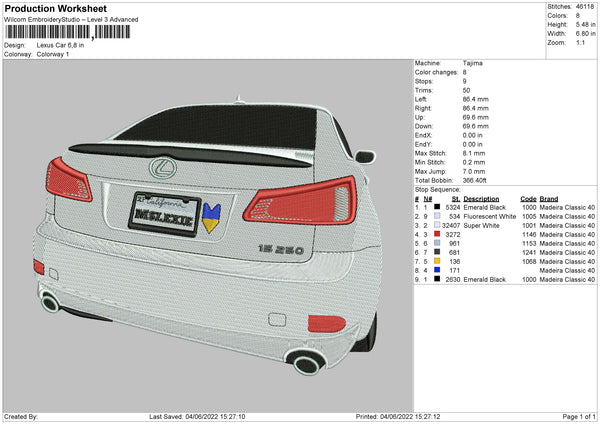This screenshot has width=600, height=424.
Task: Click the Width value 6.80 in
Action: click(x=585, y=34)
